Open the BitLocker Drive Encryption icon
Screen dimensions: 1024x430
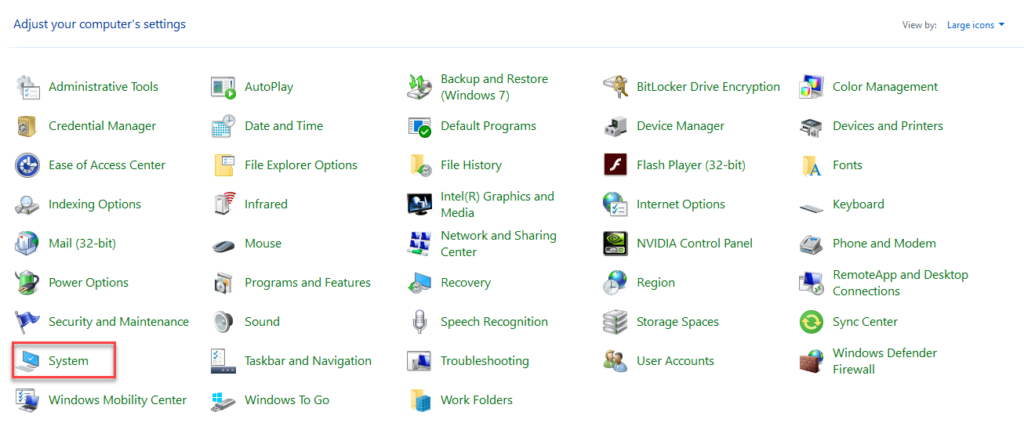click(616, 87)
